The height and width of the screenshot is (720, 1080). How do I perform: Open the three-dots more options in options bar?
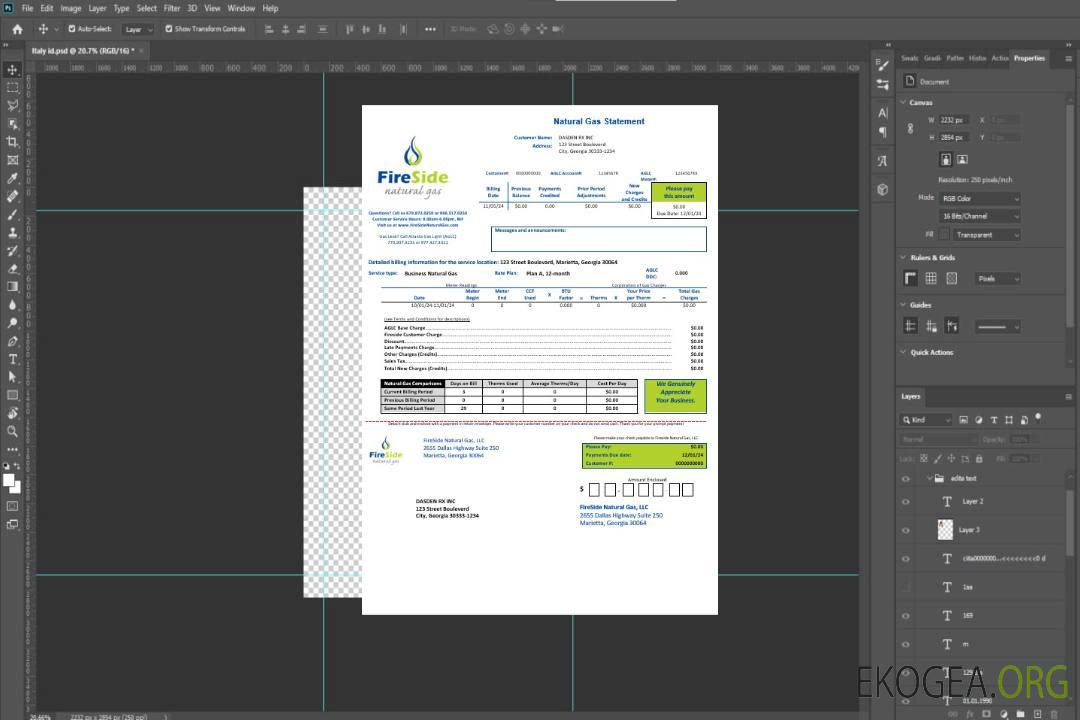point(430,29)
